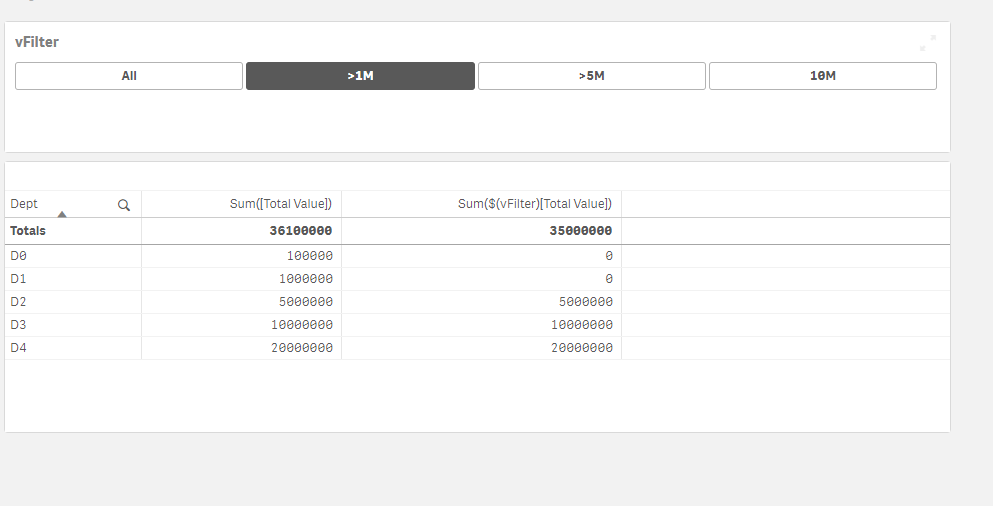Screen dimensions: 993x506
Task: Select the All filter button
Action: pos(129,76)
